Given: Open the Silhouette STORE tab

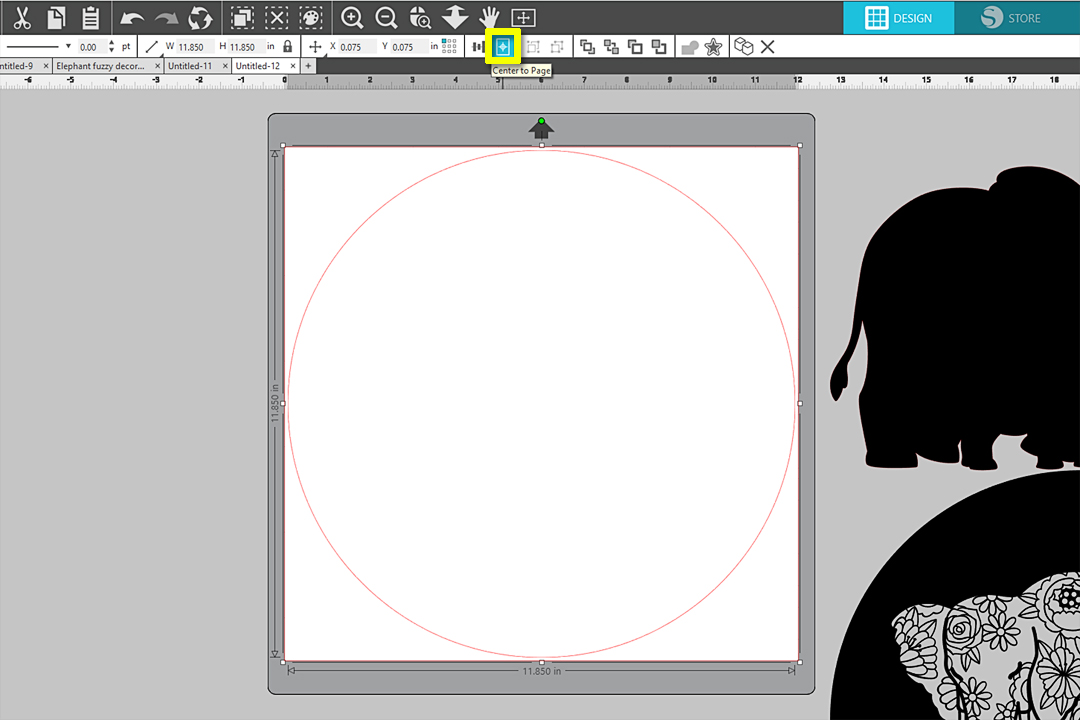Looking at the screenshot, I should click(1017, 18).
